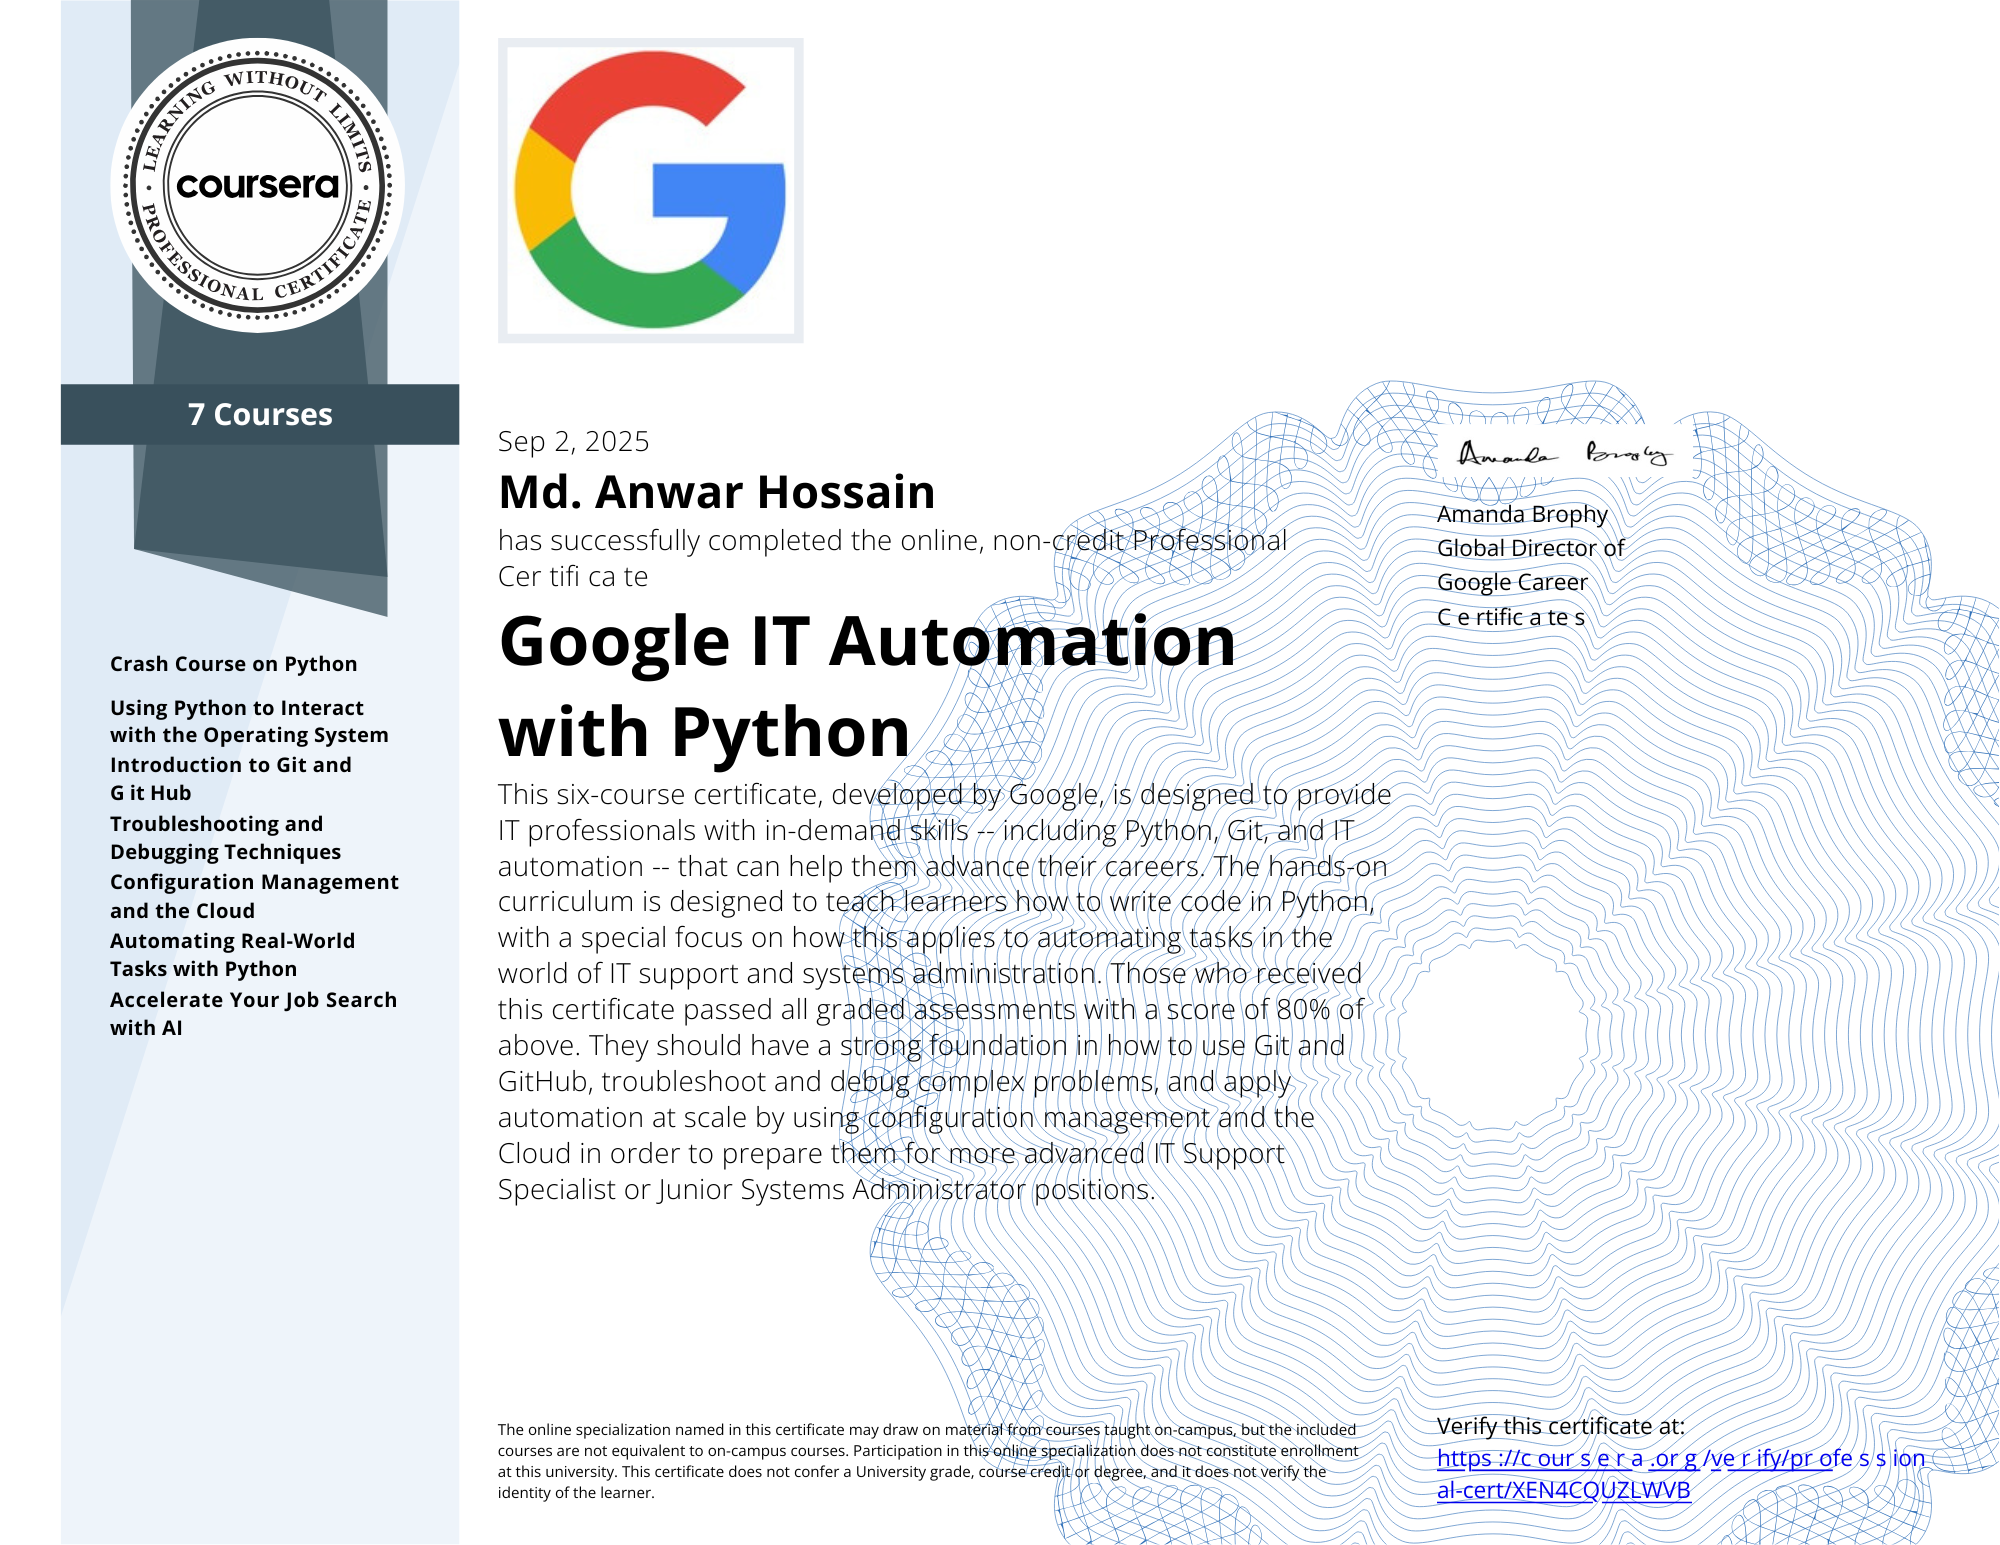Image resolution: width=2000 pixels, height=1545 pixels.
Task: Select Automating Real-World Tasks with Python
Action: tap(232, 954)
